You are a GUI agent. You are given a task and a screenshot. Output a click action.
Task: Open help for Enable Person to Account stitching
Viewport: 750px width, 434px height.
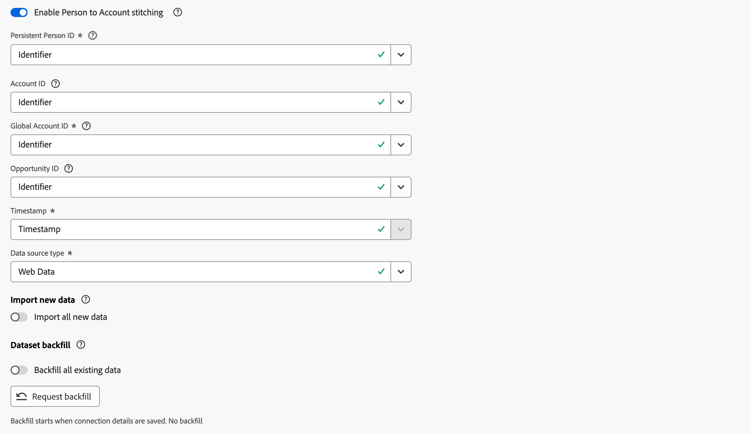pyautogui.click(x=177, y=12)
